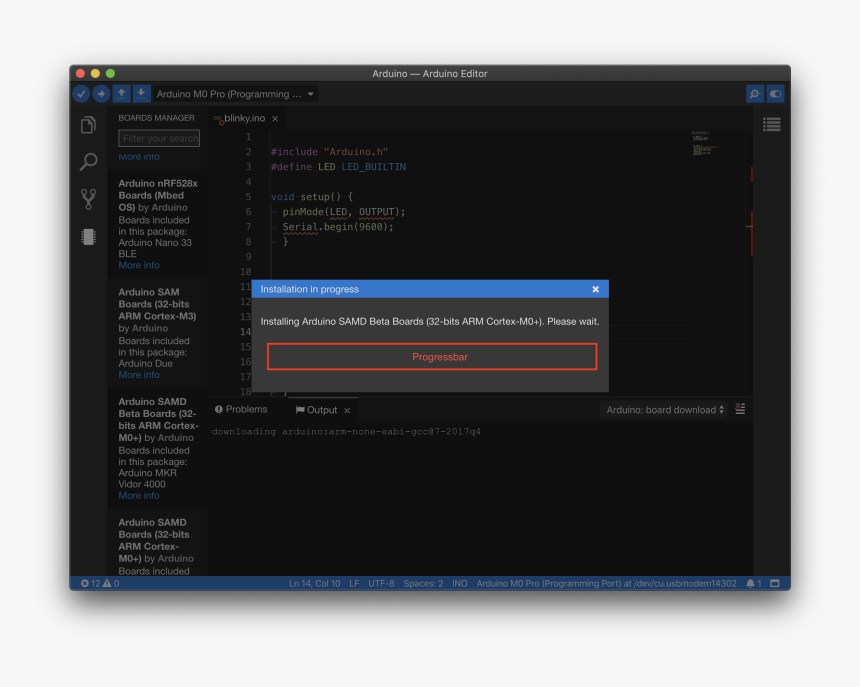Click the BOARDS MANAGER panel title
This screenshot has width=860, height=687.
pos(156,118)
